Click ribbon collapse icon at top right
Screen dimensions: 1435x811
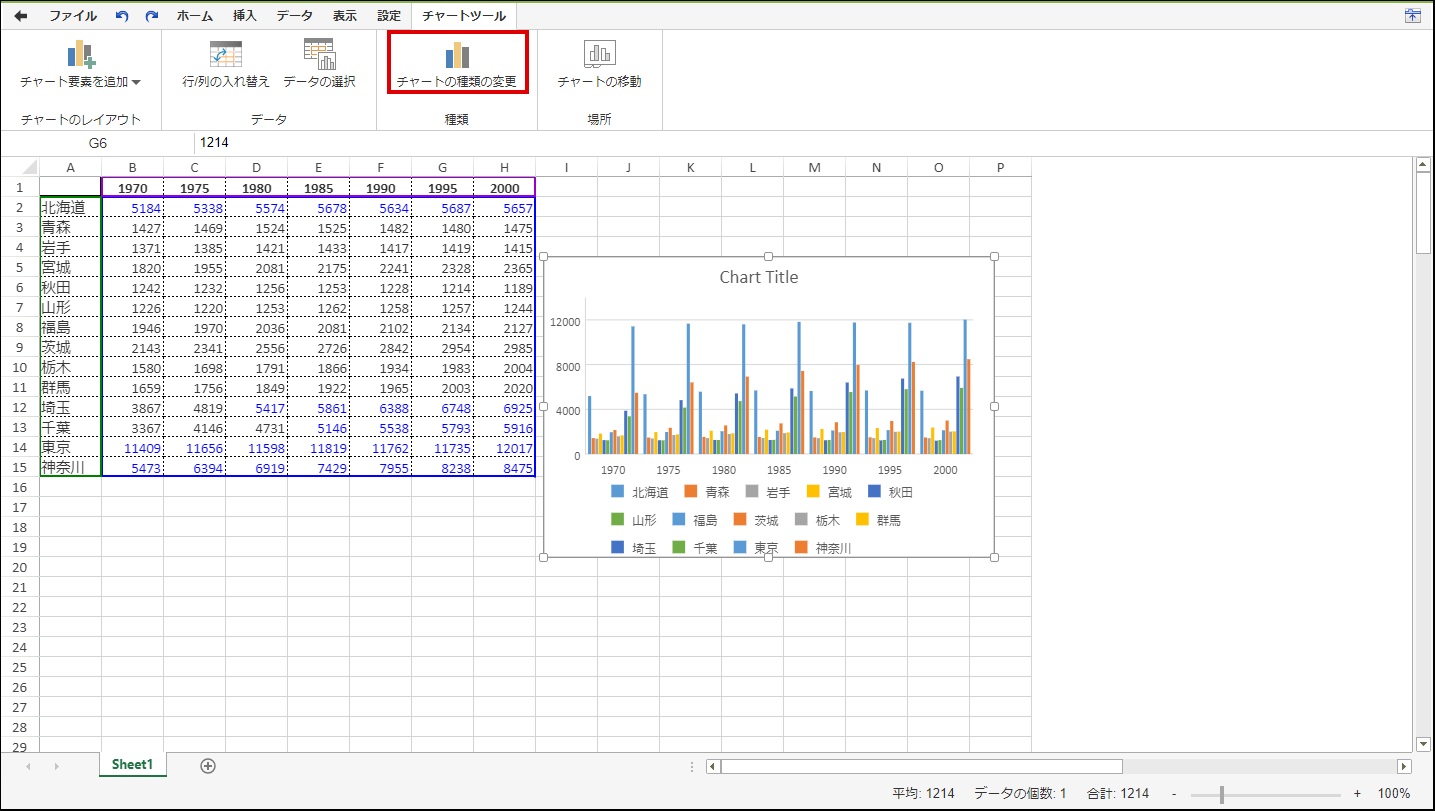pyautogui.click(x=1413, y=16)
